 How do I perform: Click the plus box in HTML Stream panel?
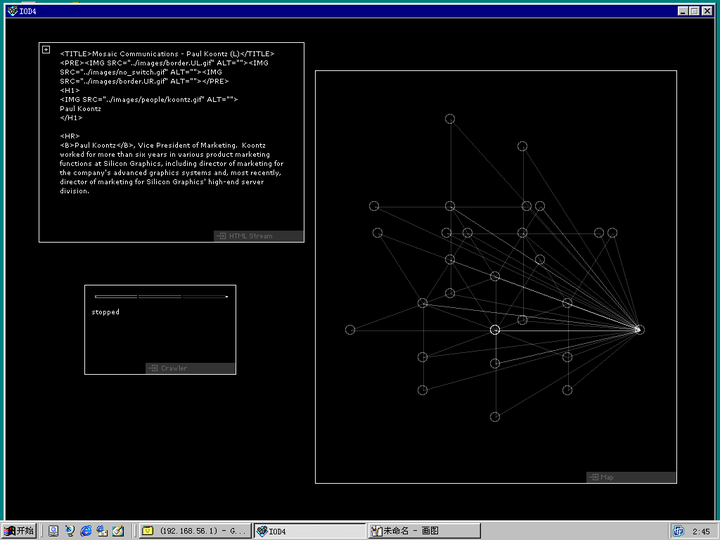click(x=45, y=49)
